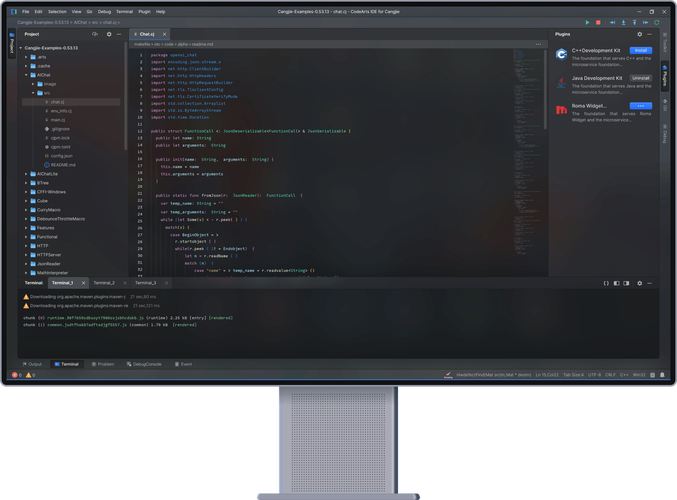Screen dimensions: 677x500
Task: Open the Debug side tab on right
Action: pos(665,133)
